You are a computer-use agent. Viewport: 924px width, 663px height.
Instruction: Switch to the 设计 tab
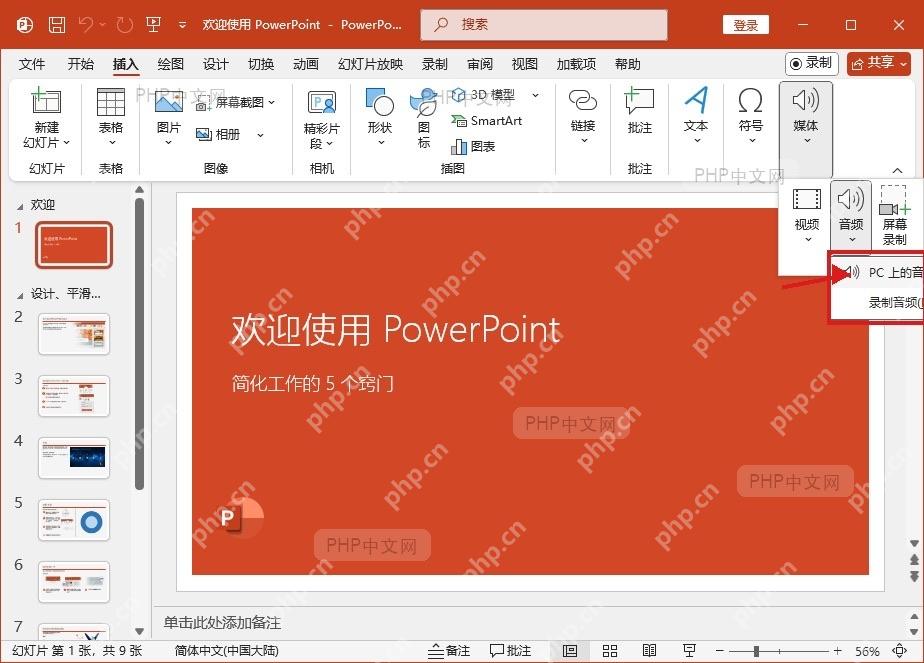pos(216,64)
